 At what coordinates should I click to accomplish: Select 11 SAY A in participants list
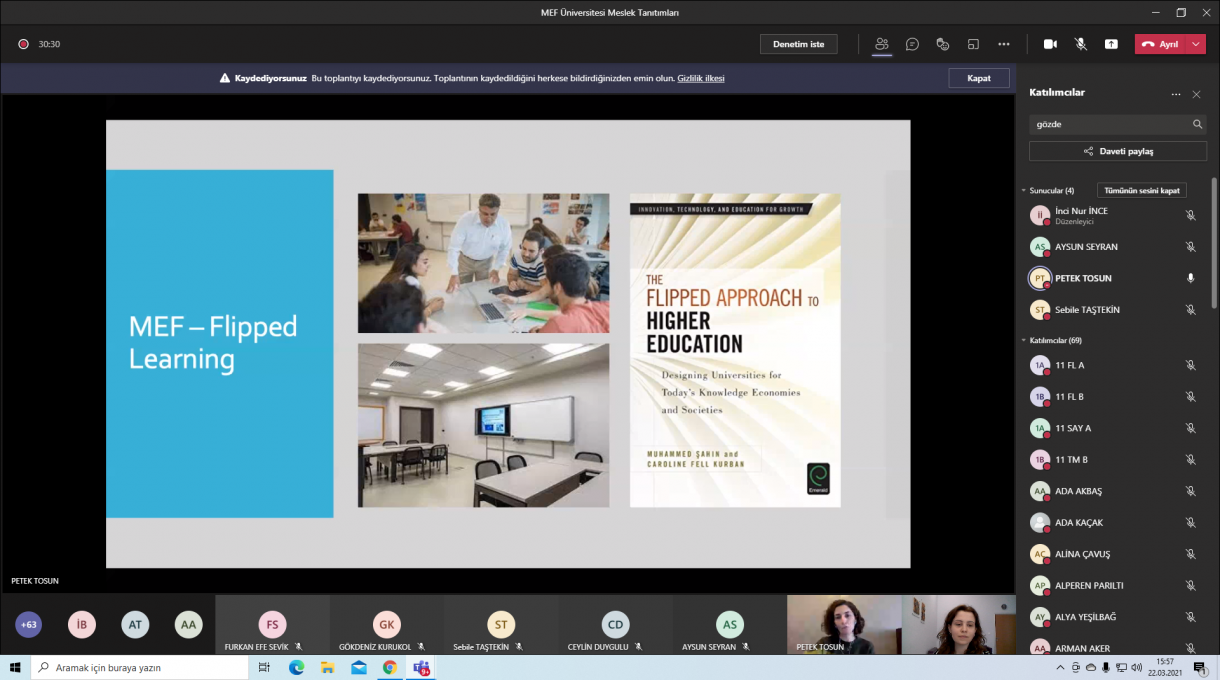pos(1113,428)
